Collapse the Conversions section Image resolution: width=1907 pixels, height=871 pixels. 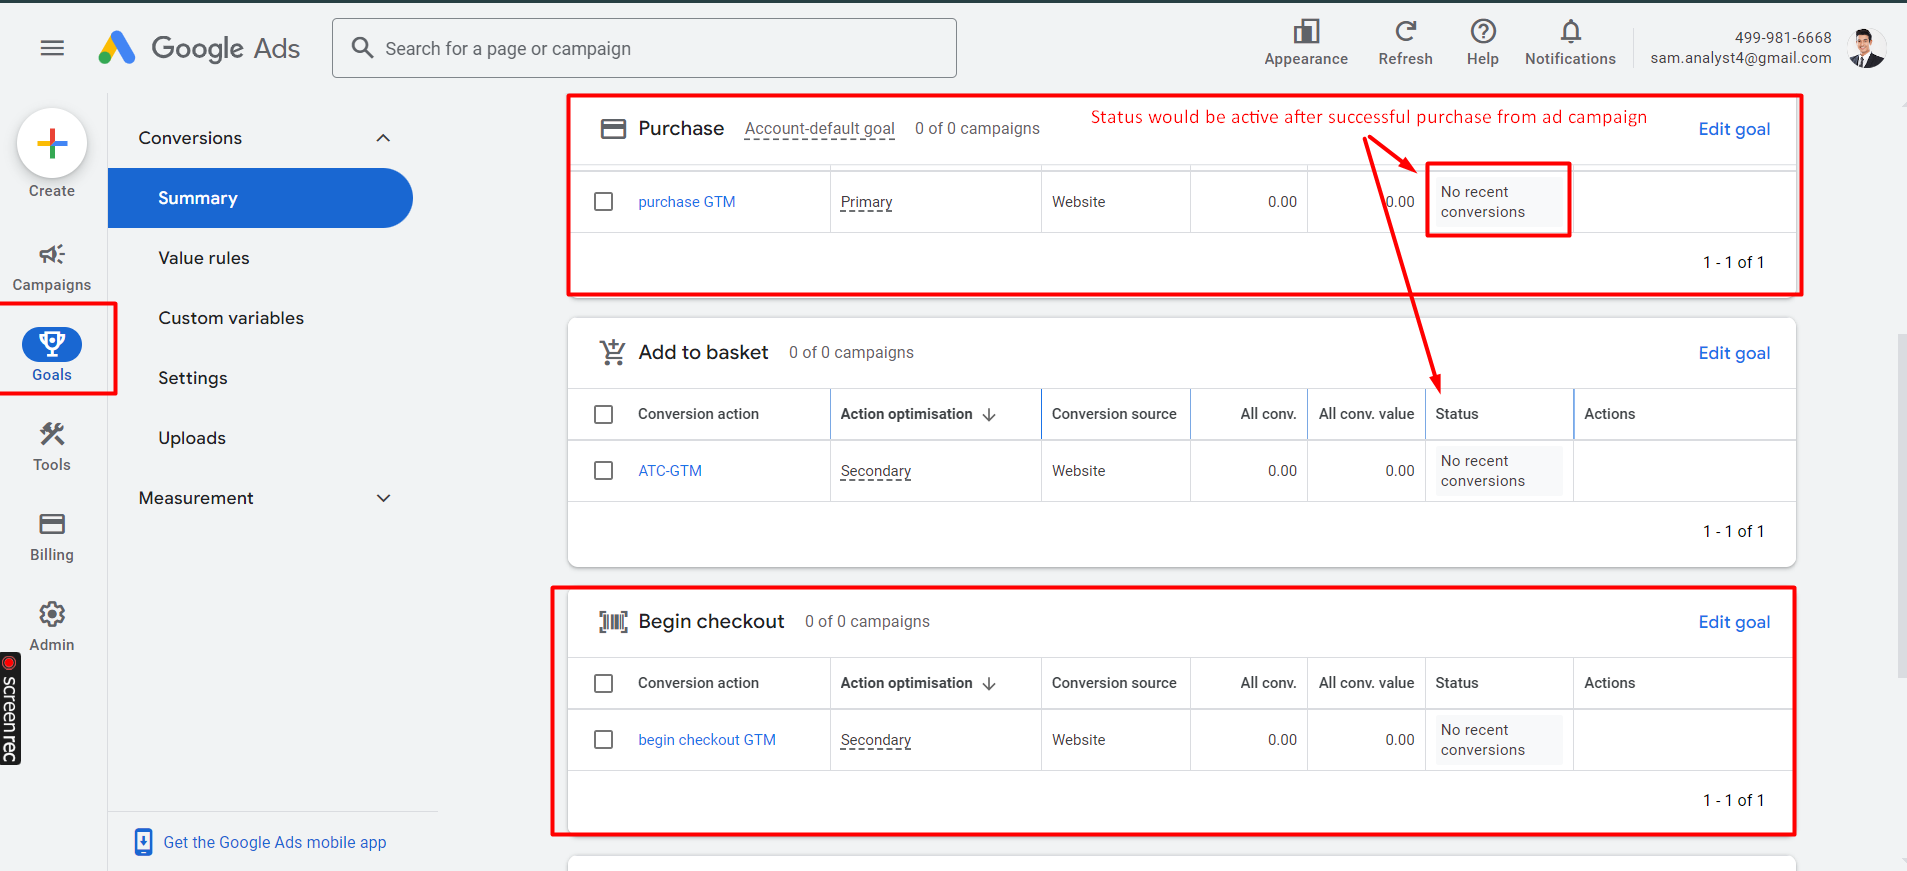point(383,138)
